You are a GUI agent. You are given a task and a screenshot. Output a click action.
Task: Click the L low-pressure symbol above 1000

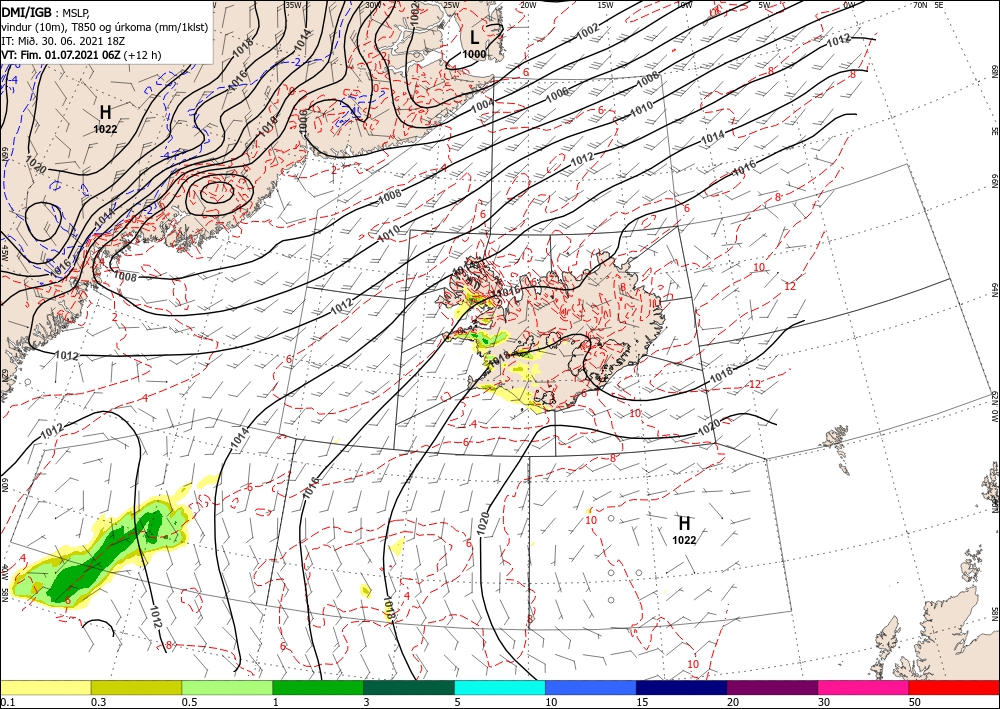[474, 38]
